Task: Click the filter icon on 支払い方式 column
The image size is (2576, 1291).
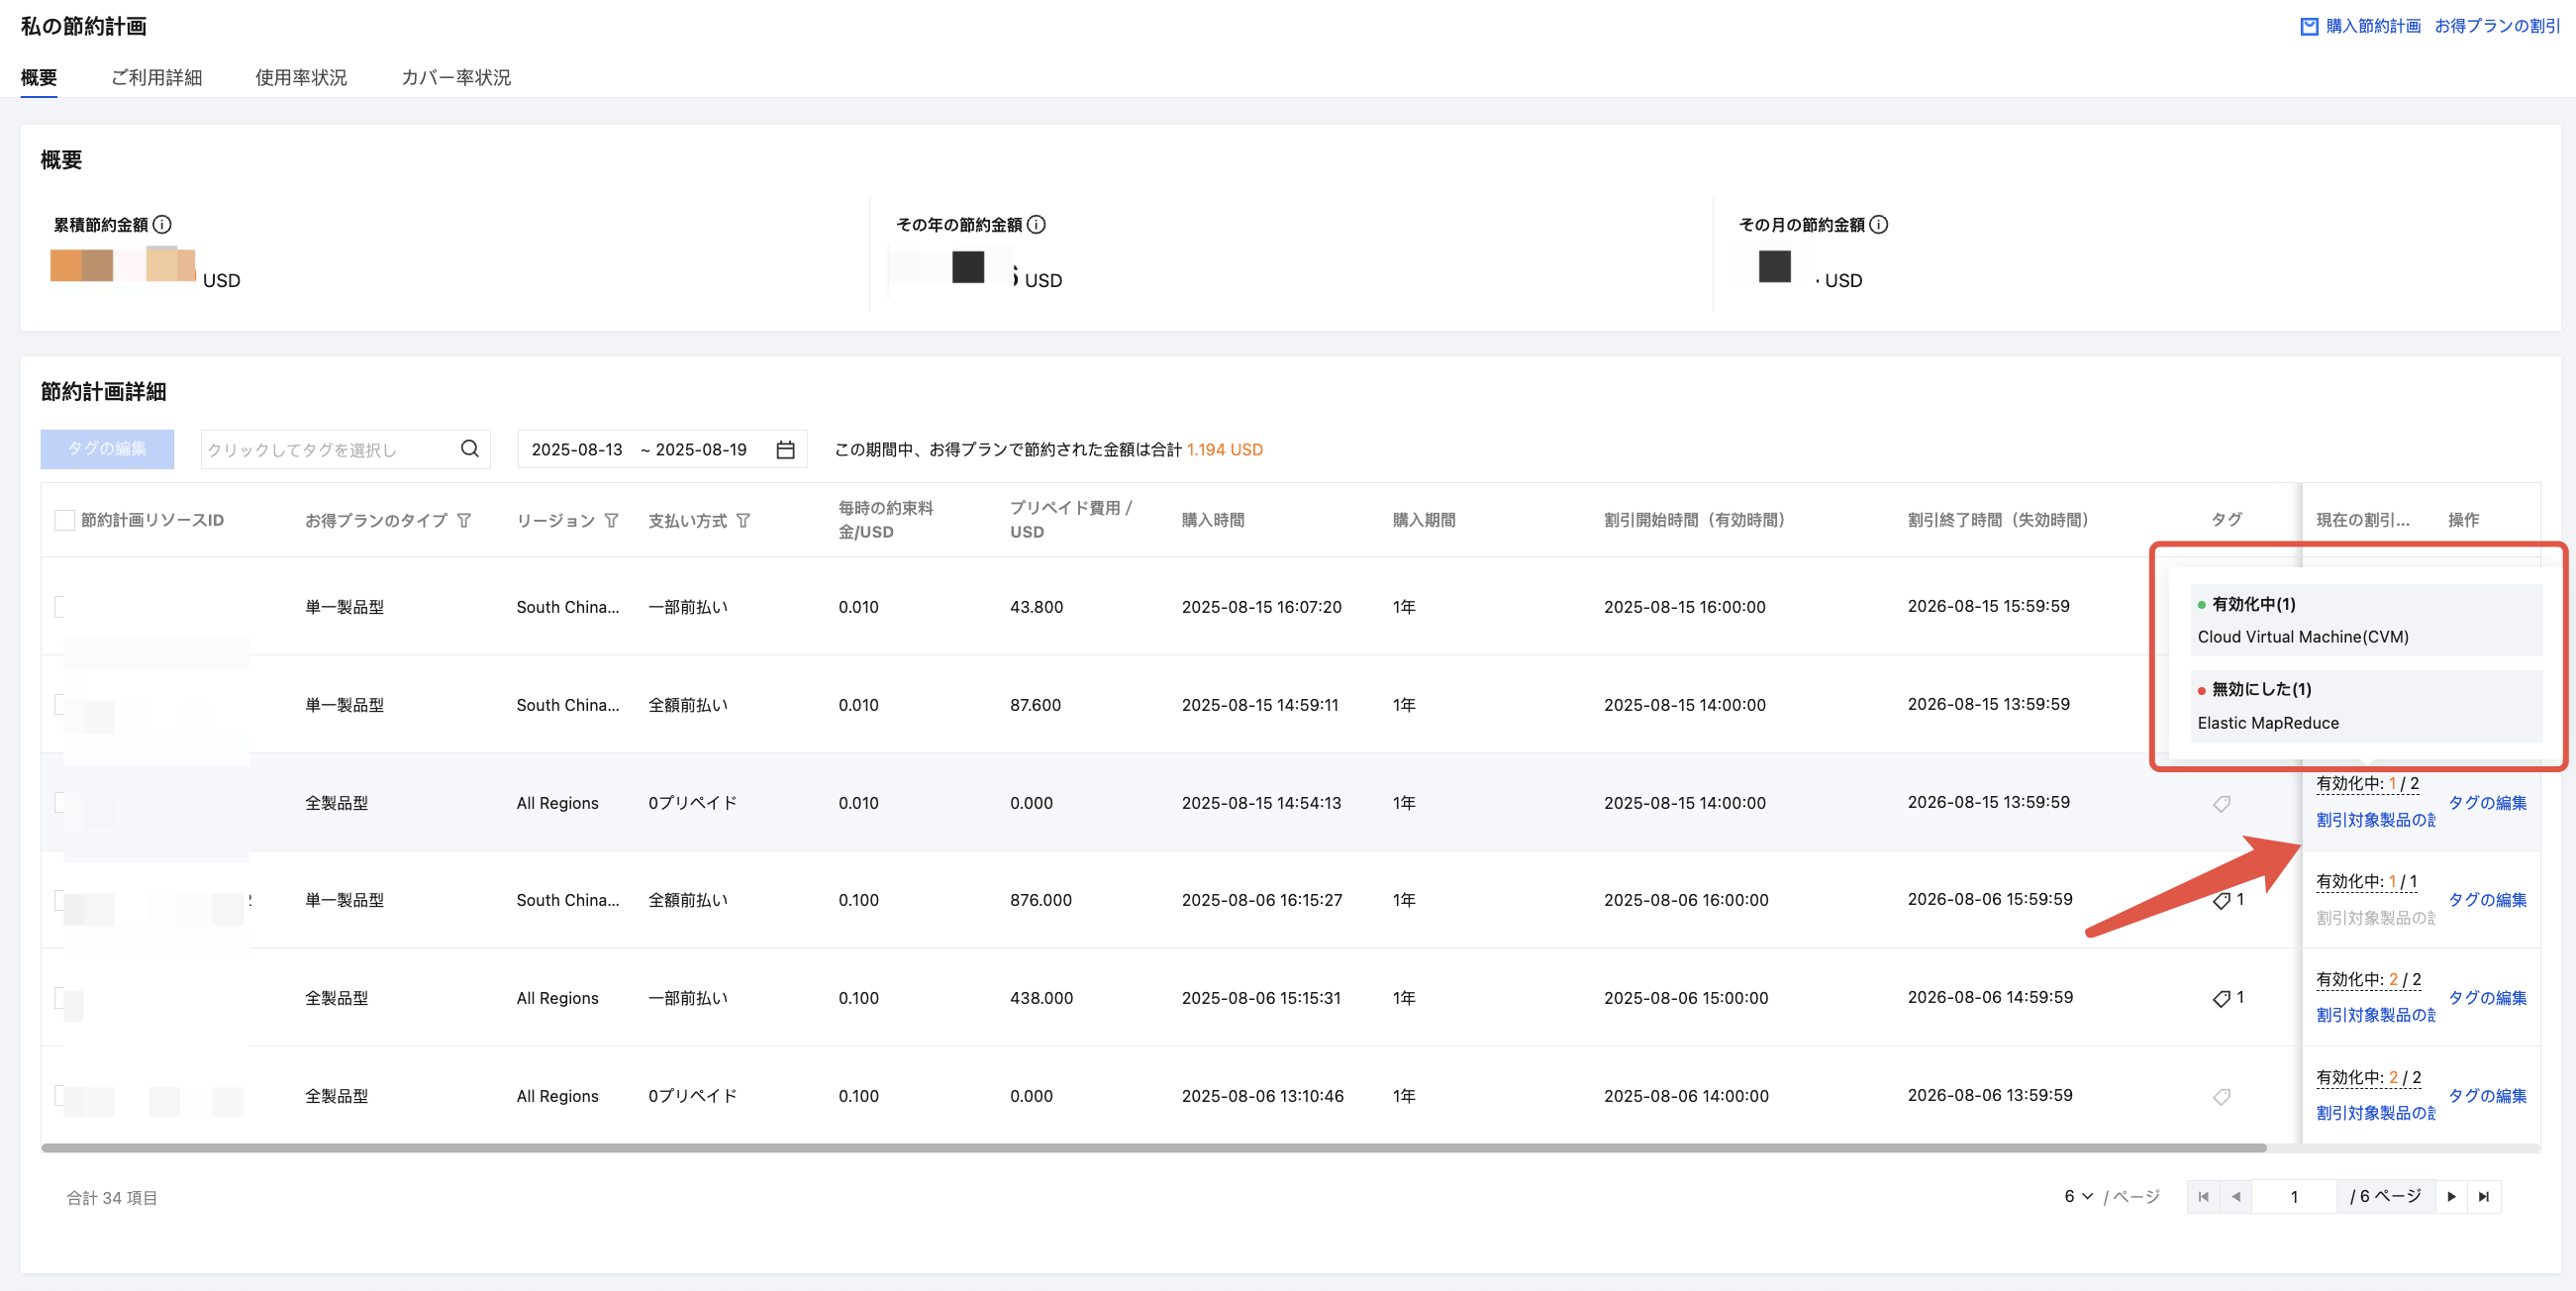Action: click(x=743, y=520)
